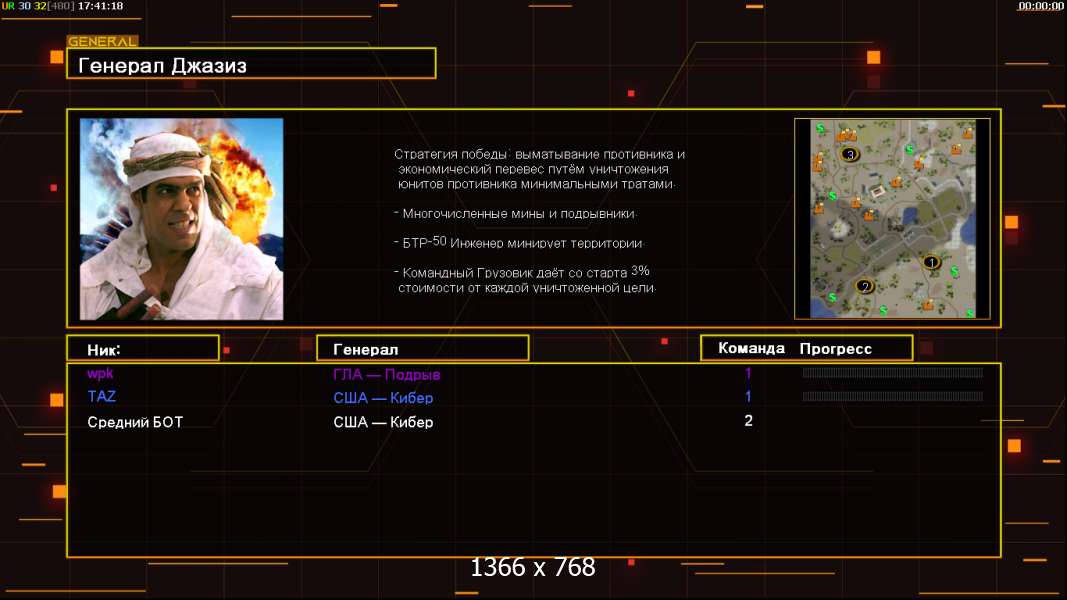The height and width of the screenshot is (600, 1067).
Task: Click the 17:41:18 clock readout
Action: (x=100, y=6)
